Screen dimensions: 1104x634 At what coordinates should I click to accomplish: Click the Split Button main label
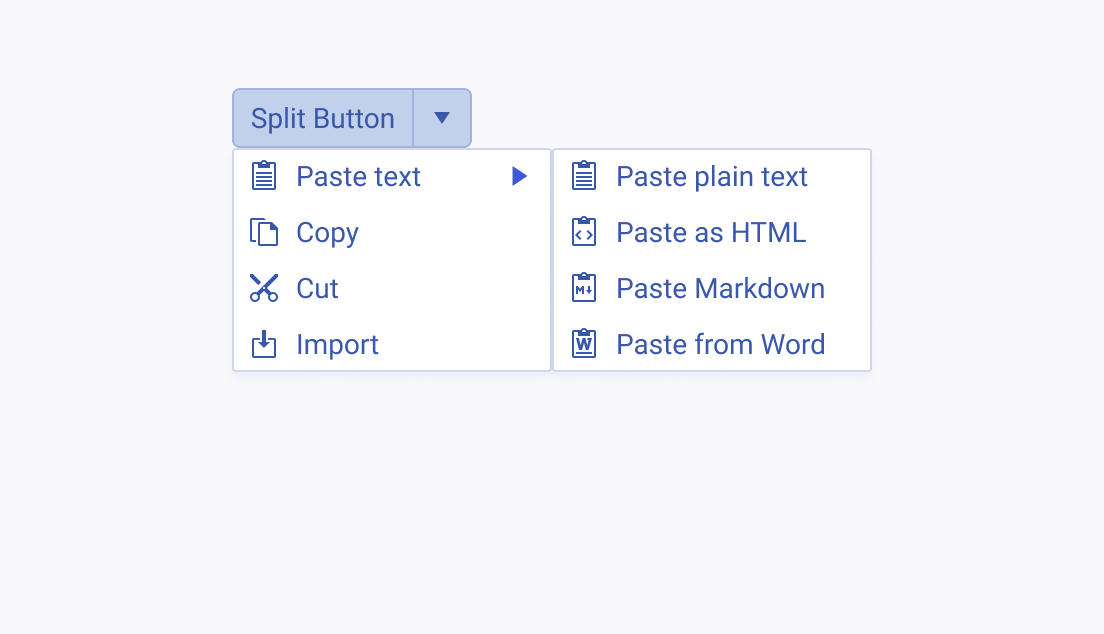coord(322,118)
